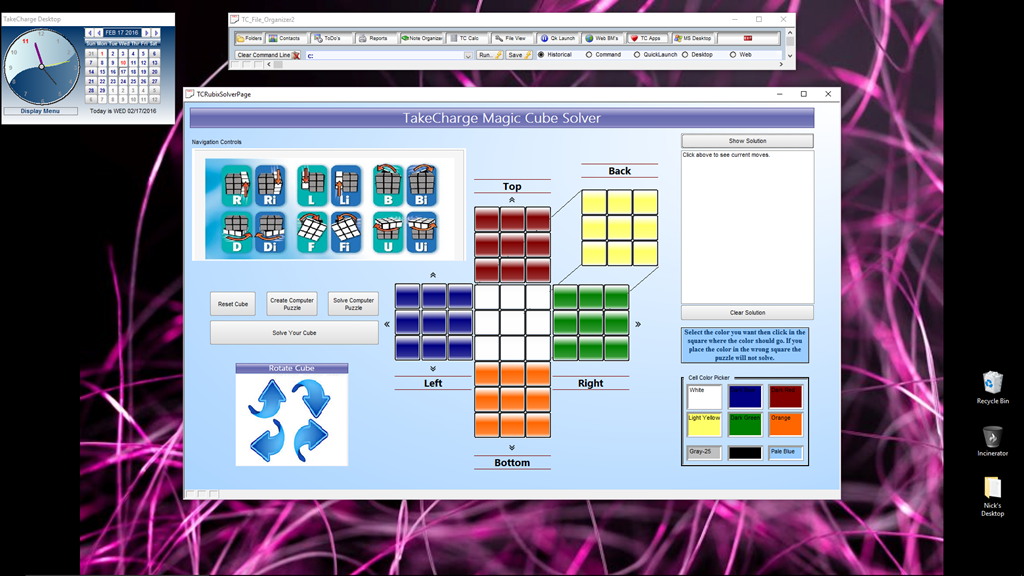Click the Ui move icon
The height and width of the screenshot is (576, 1024).
(x=423, y=231)
